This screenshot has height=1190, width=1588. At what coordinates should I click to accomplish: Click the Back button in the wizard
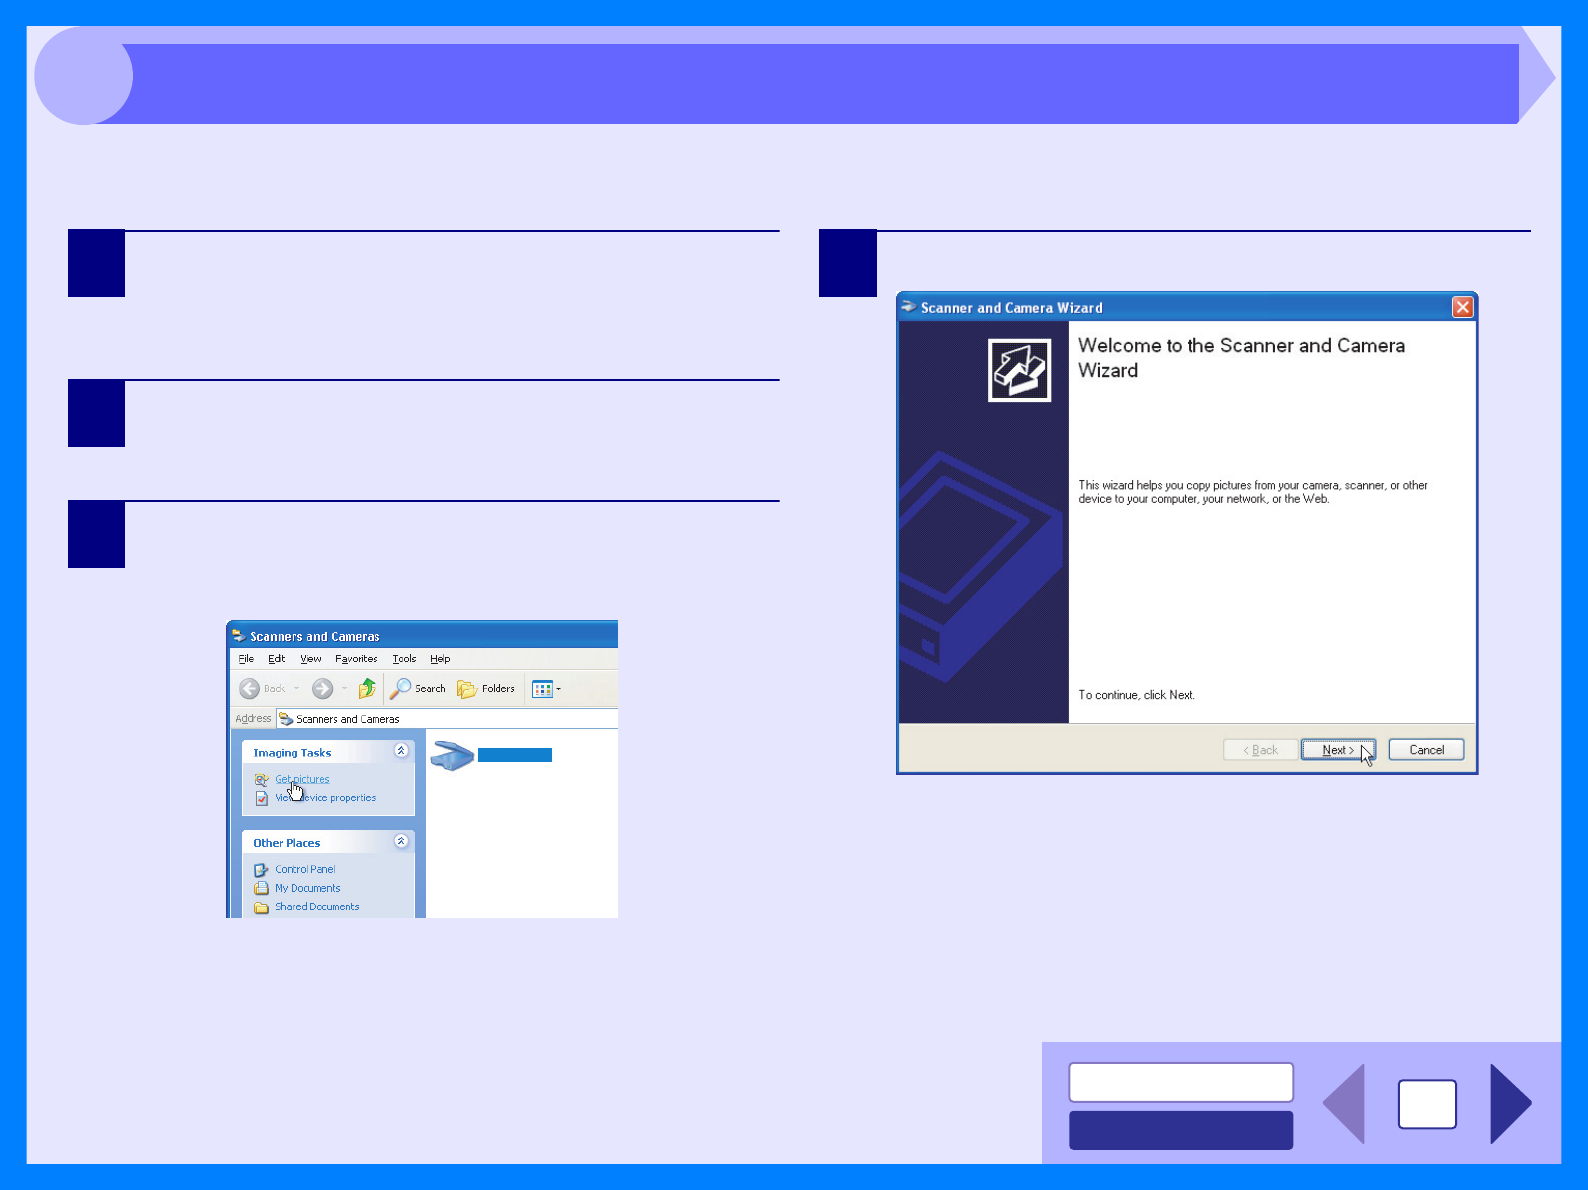click(1260, 750)
